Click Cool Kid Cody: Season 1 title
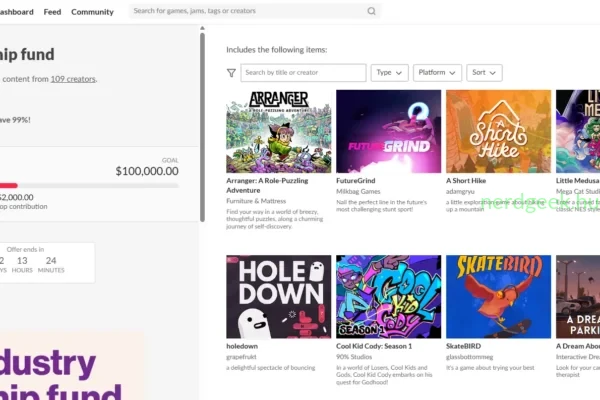The width and height of the screenshot is (600, 400). tap(374, 346)
